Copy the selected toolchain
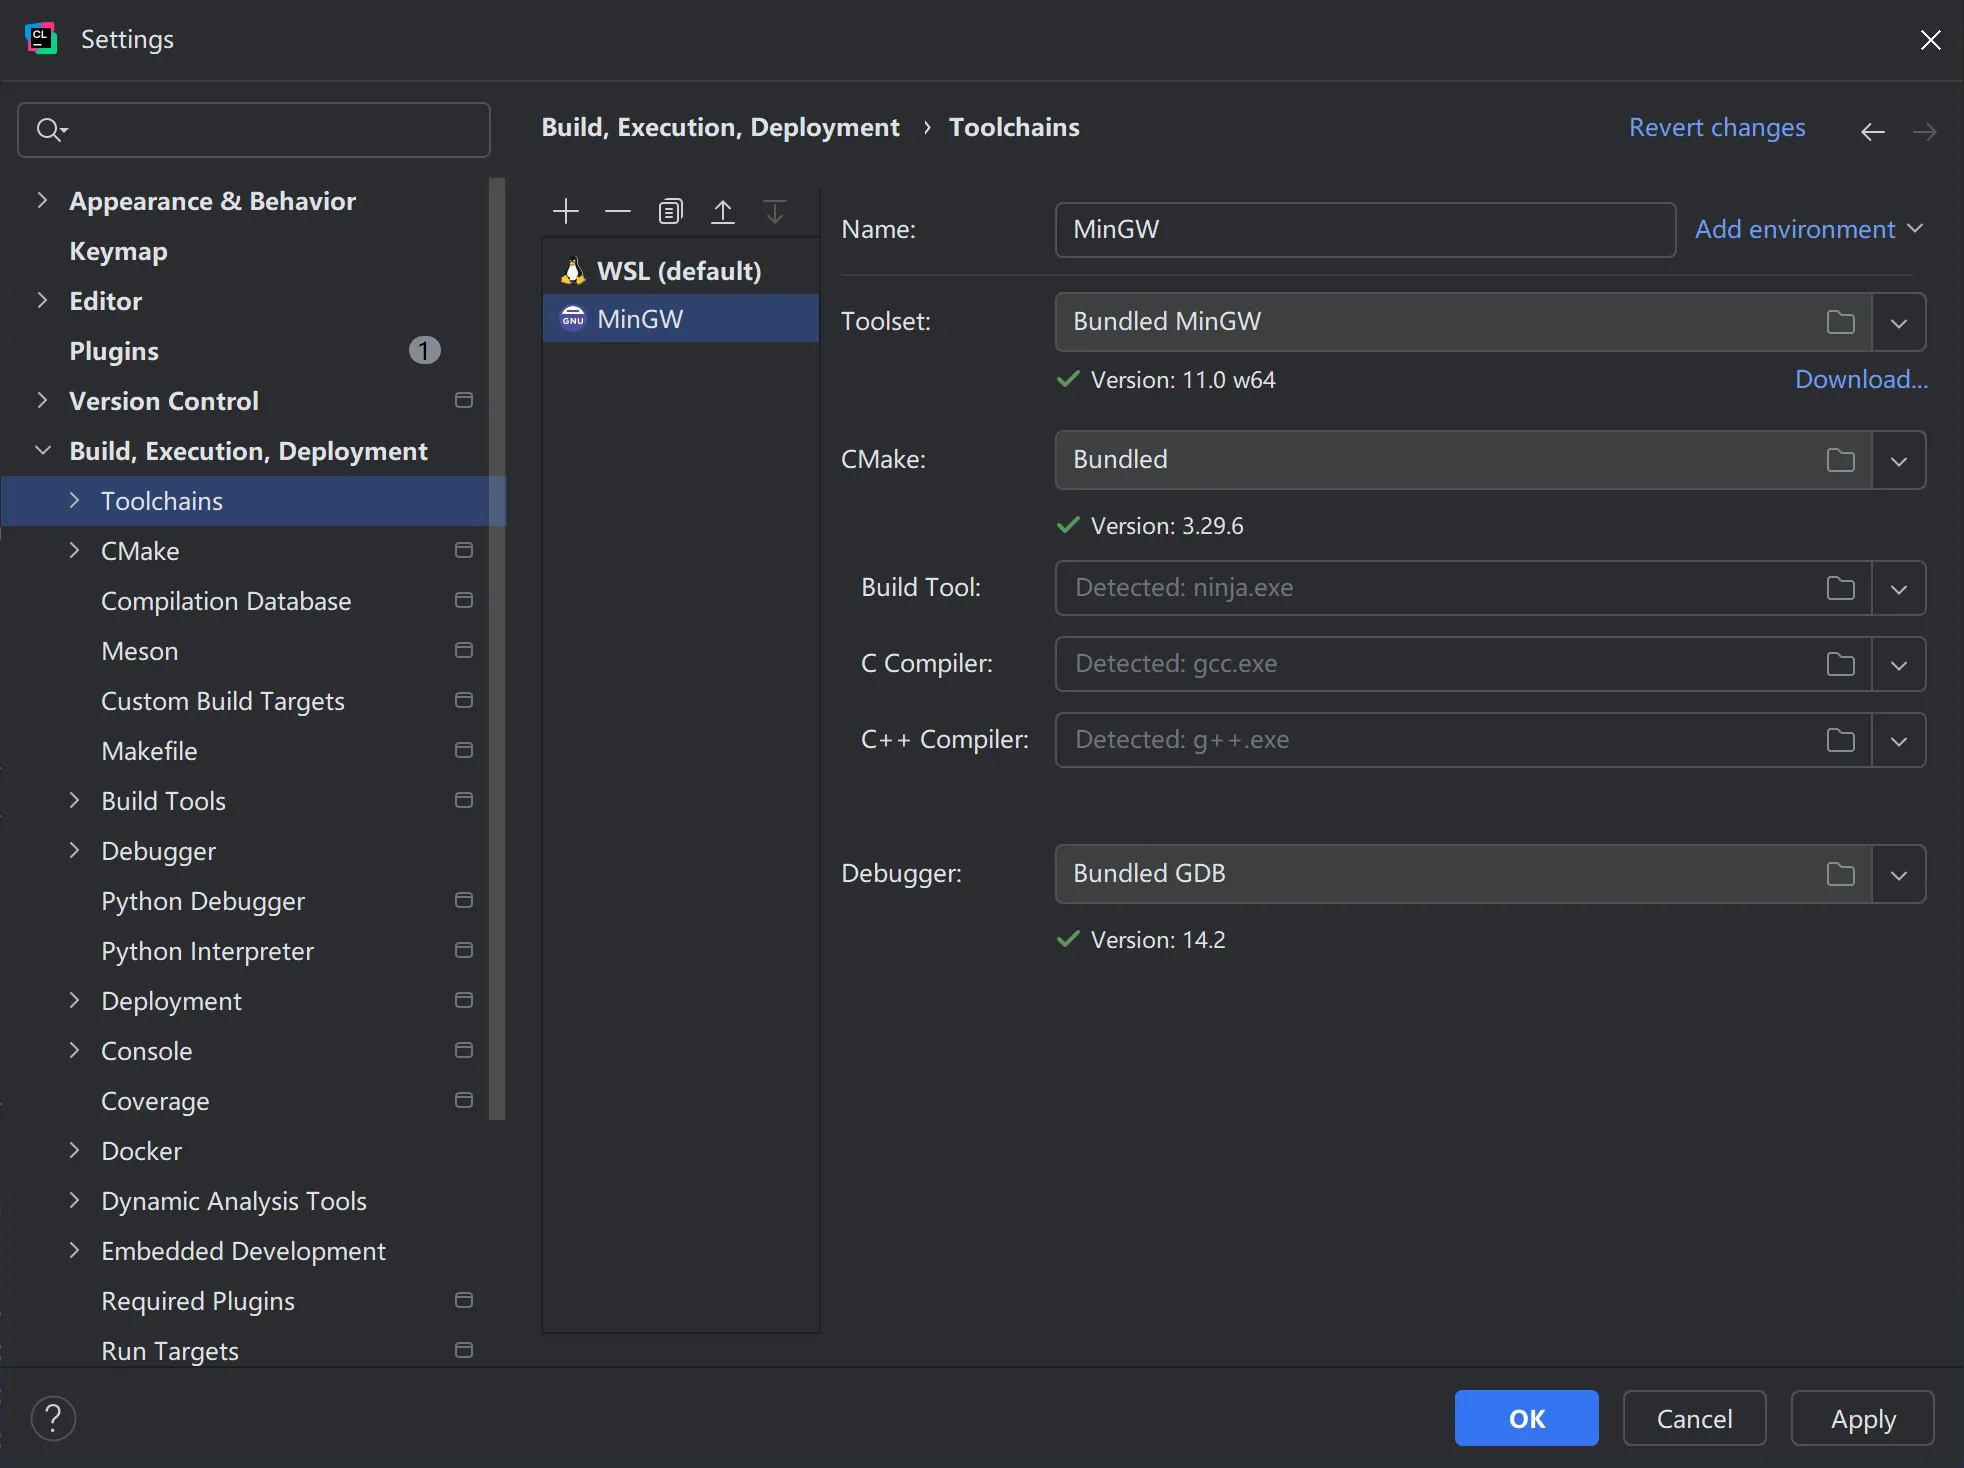Screen dimensions: 1964x1468 click(x=670, y=211)
